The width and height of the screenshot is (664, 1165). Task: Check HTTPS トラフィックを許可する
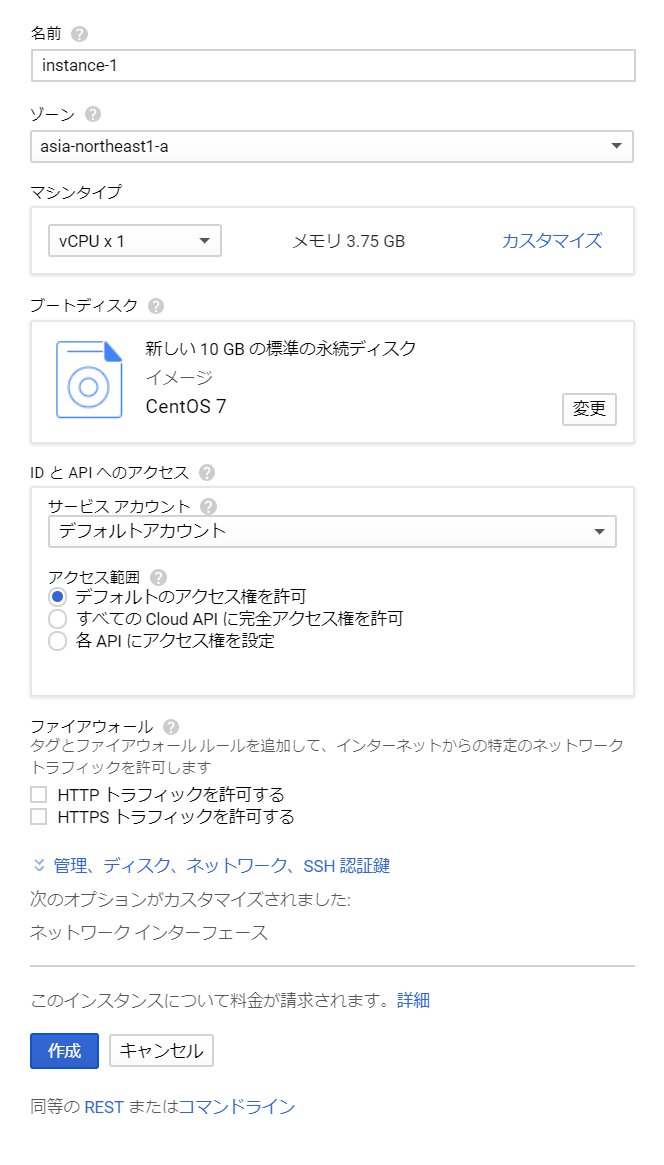point(39,816)
